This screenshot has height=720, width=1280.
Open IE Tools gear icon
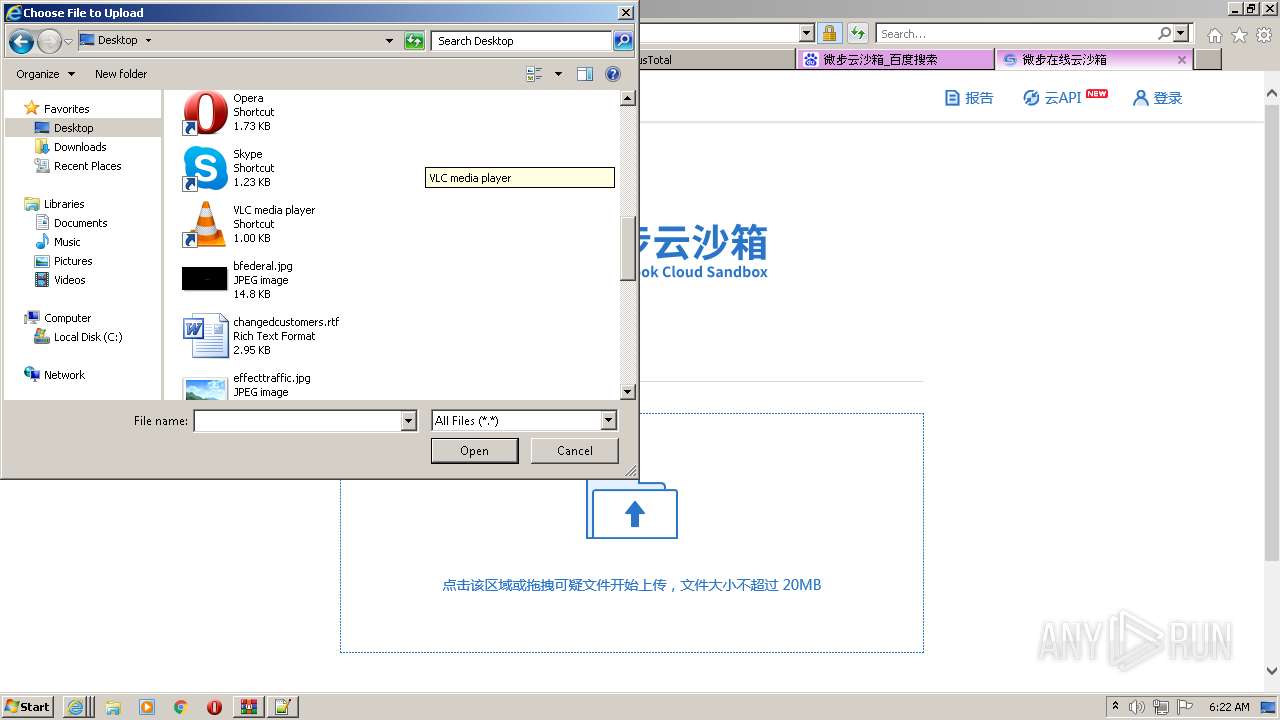click(x=1264, y=35)
